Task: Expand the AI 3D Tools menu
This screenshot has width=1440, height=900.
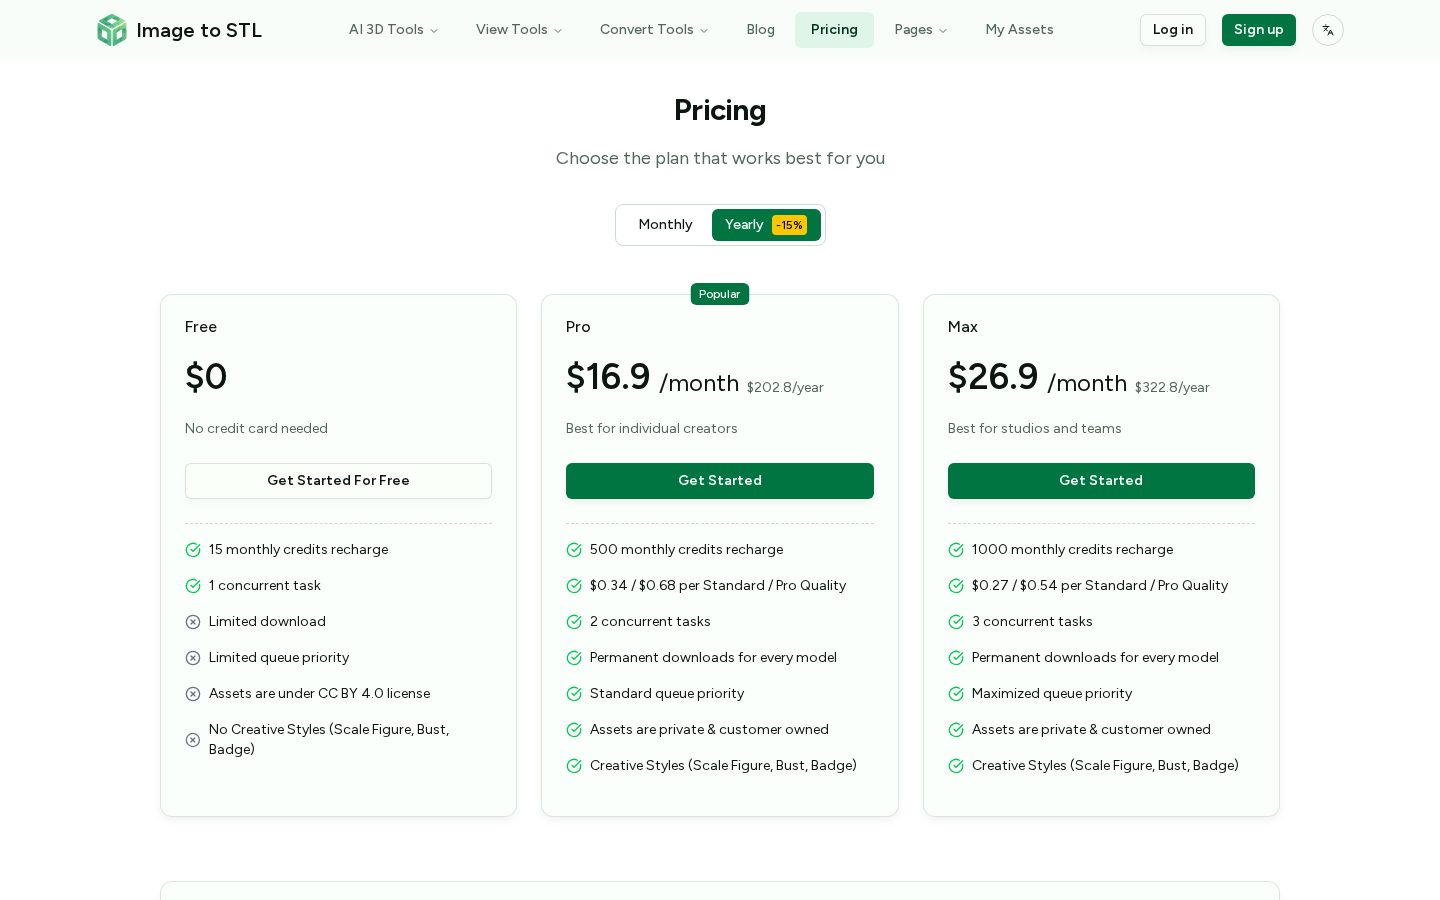Action: [393, 30]
